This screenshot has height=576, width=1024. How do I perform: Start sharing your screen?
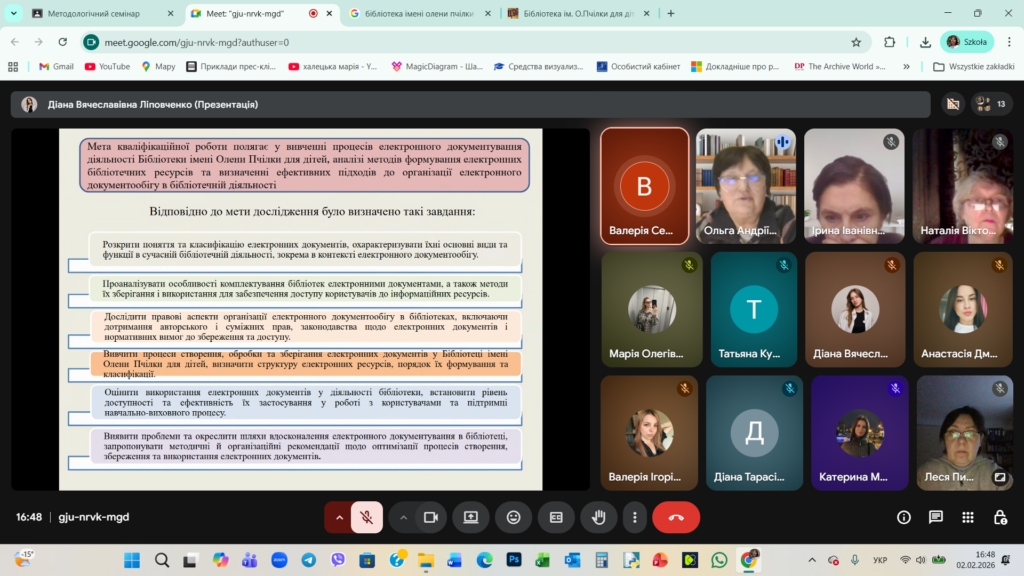pyautogui.click(x=470, y=517)
